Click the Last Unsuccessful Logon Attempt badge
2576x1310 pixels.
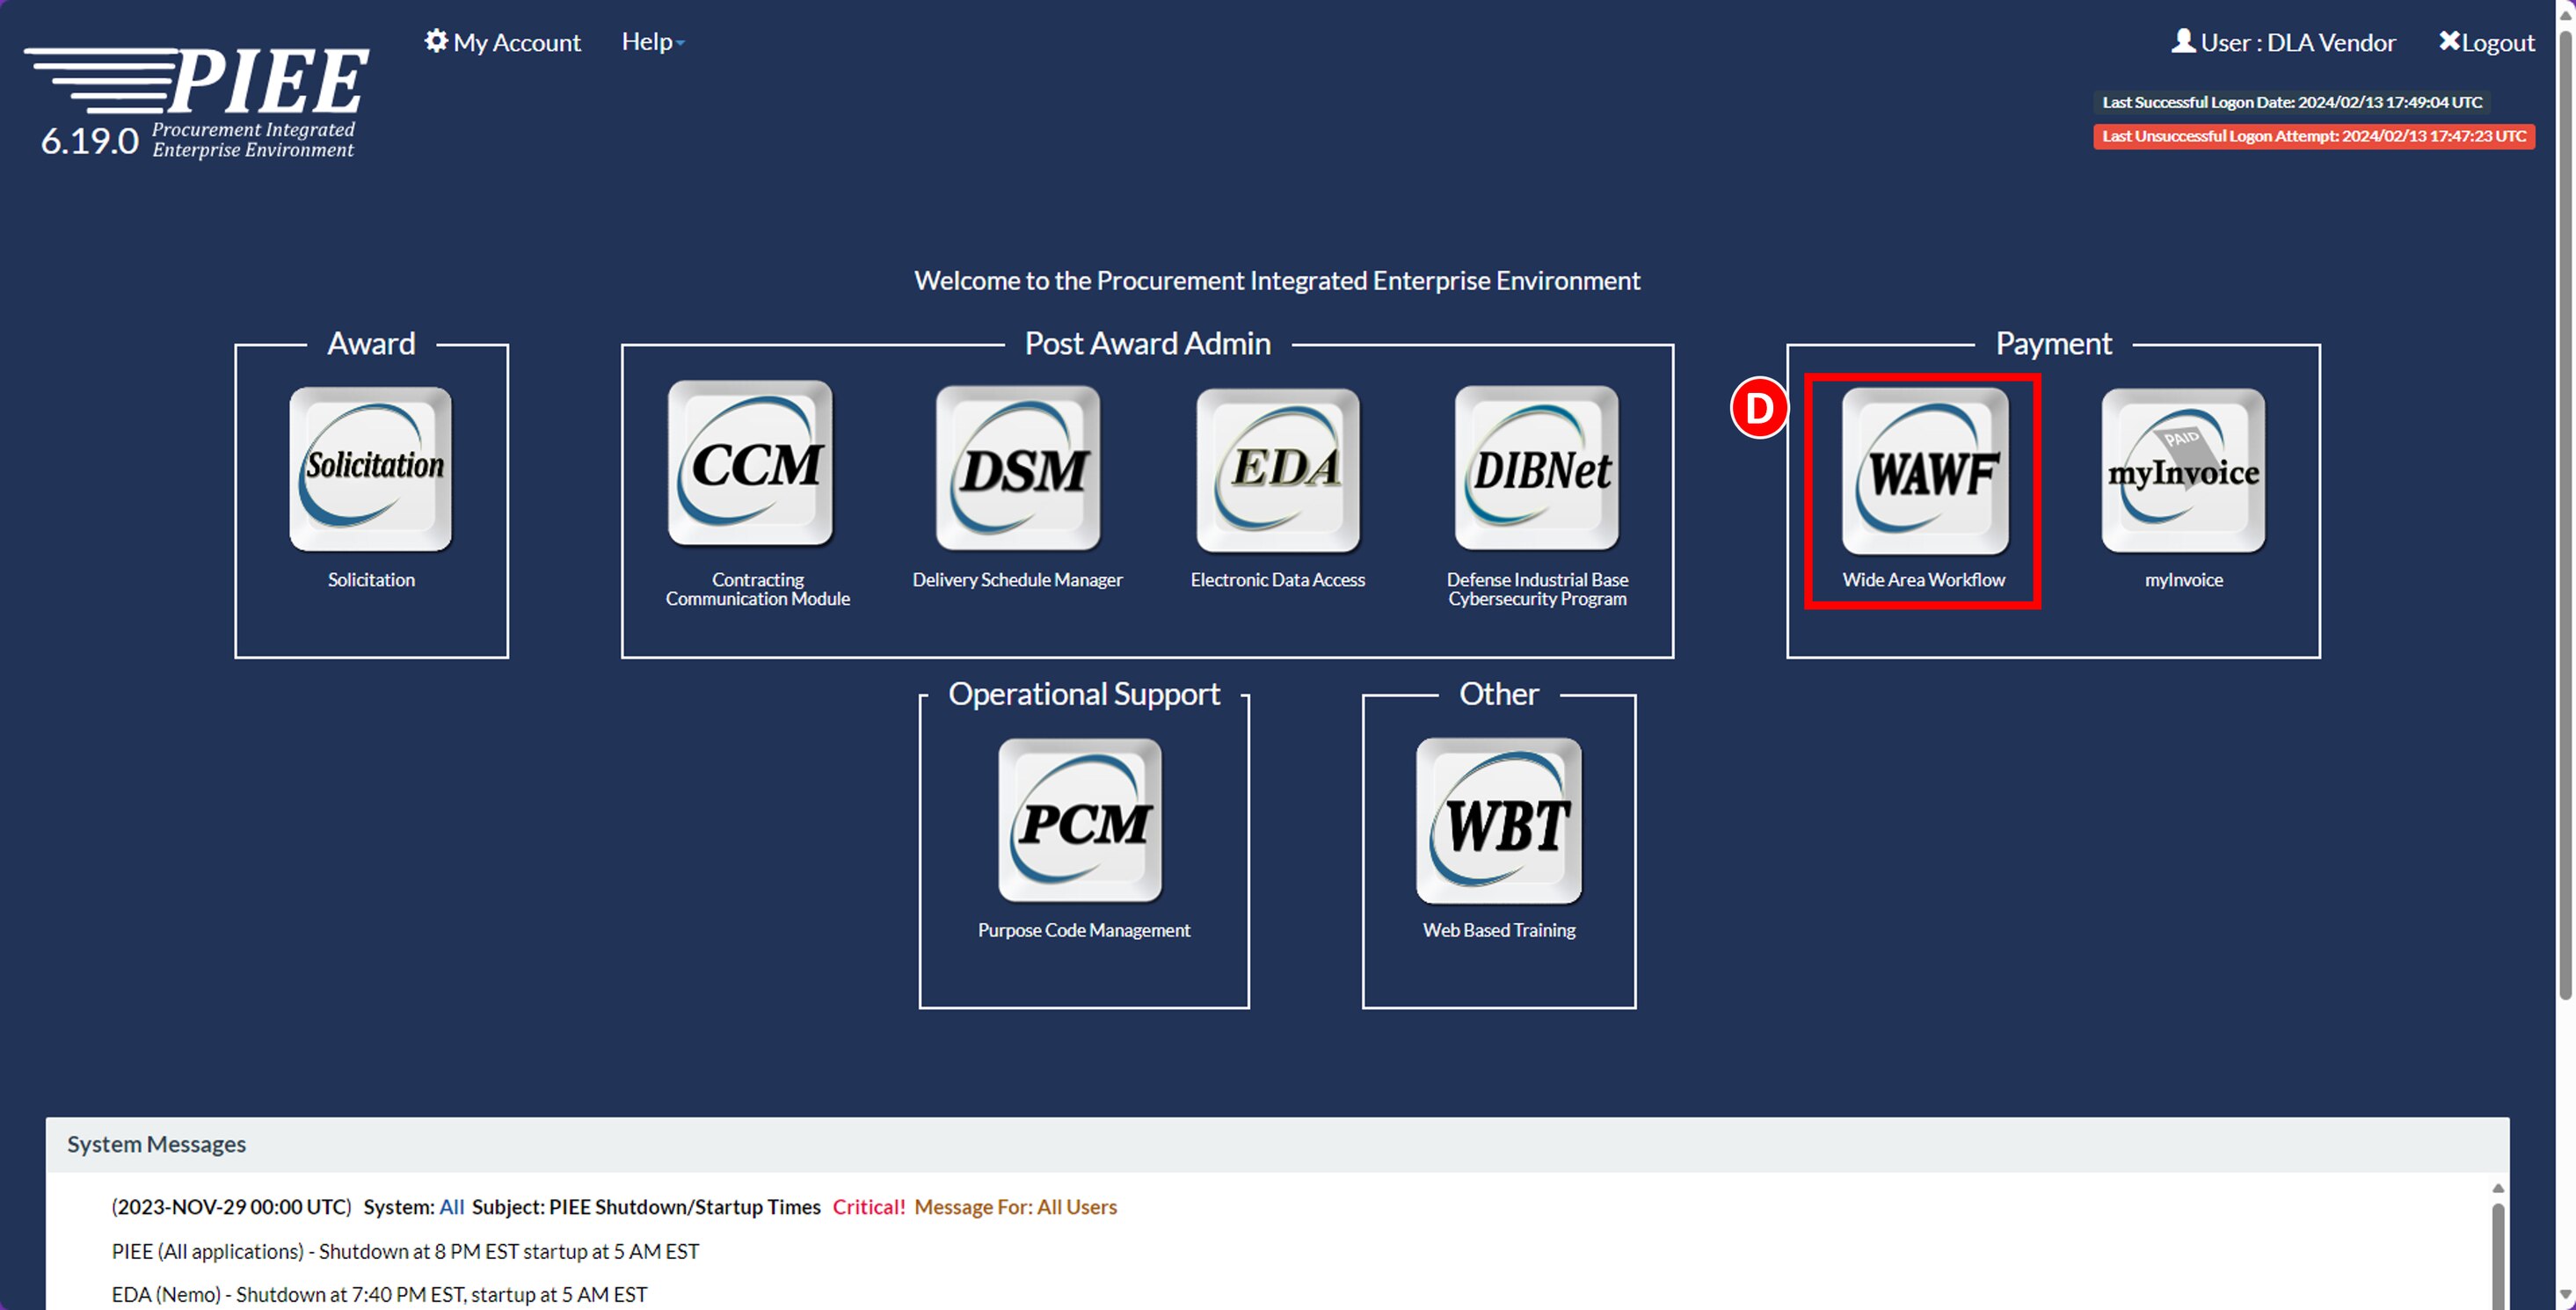pyautogui.click(x=2314, y=136)
